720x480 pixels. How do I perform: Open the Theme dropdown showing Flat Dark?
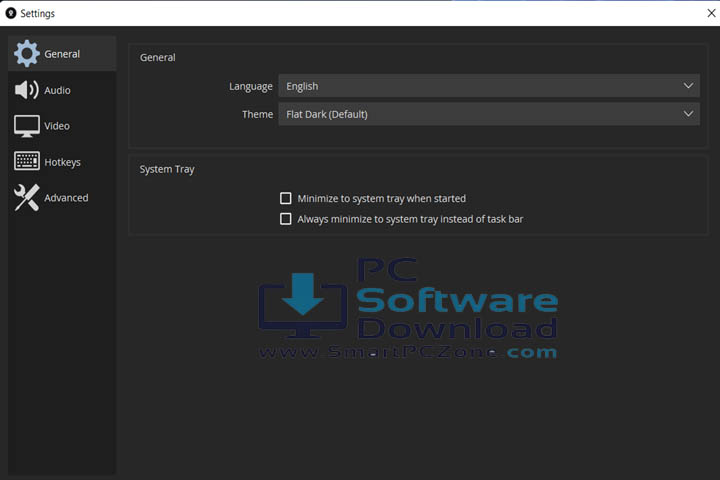(489, 114)
